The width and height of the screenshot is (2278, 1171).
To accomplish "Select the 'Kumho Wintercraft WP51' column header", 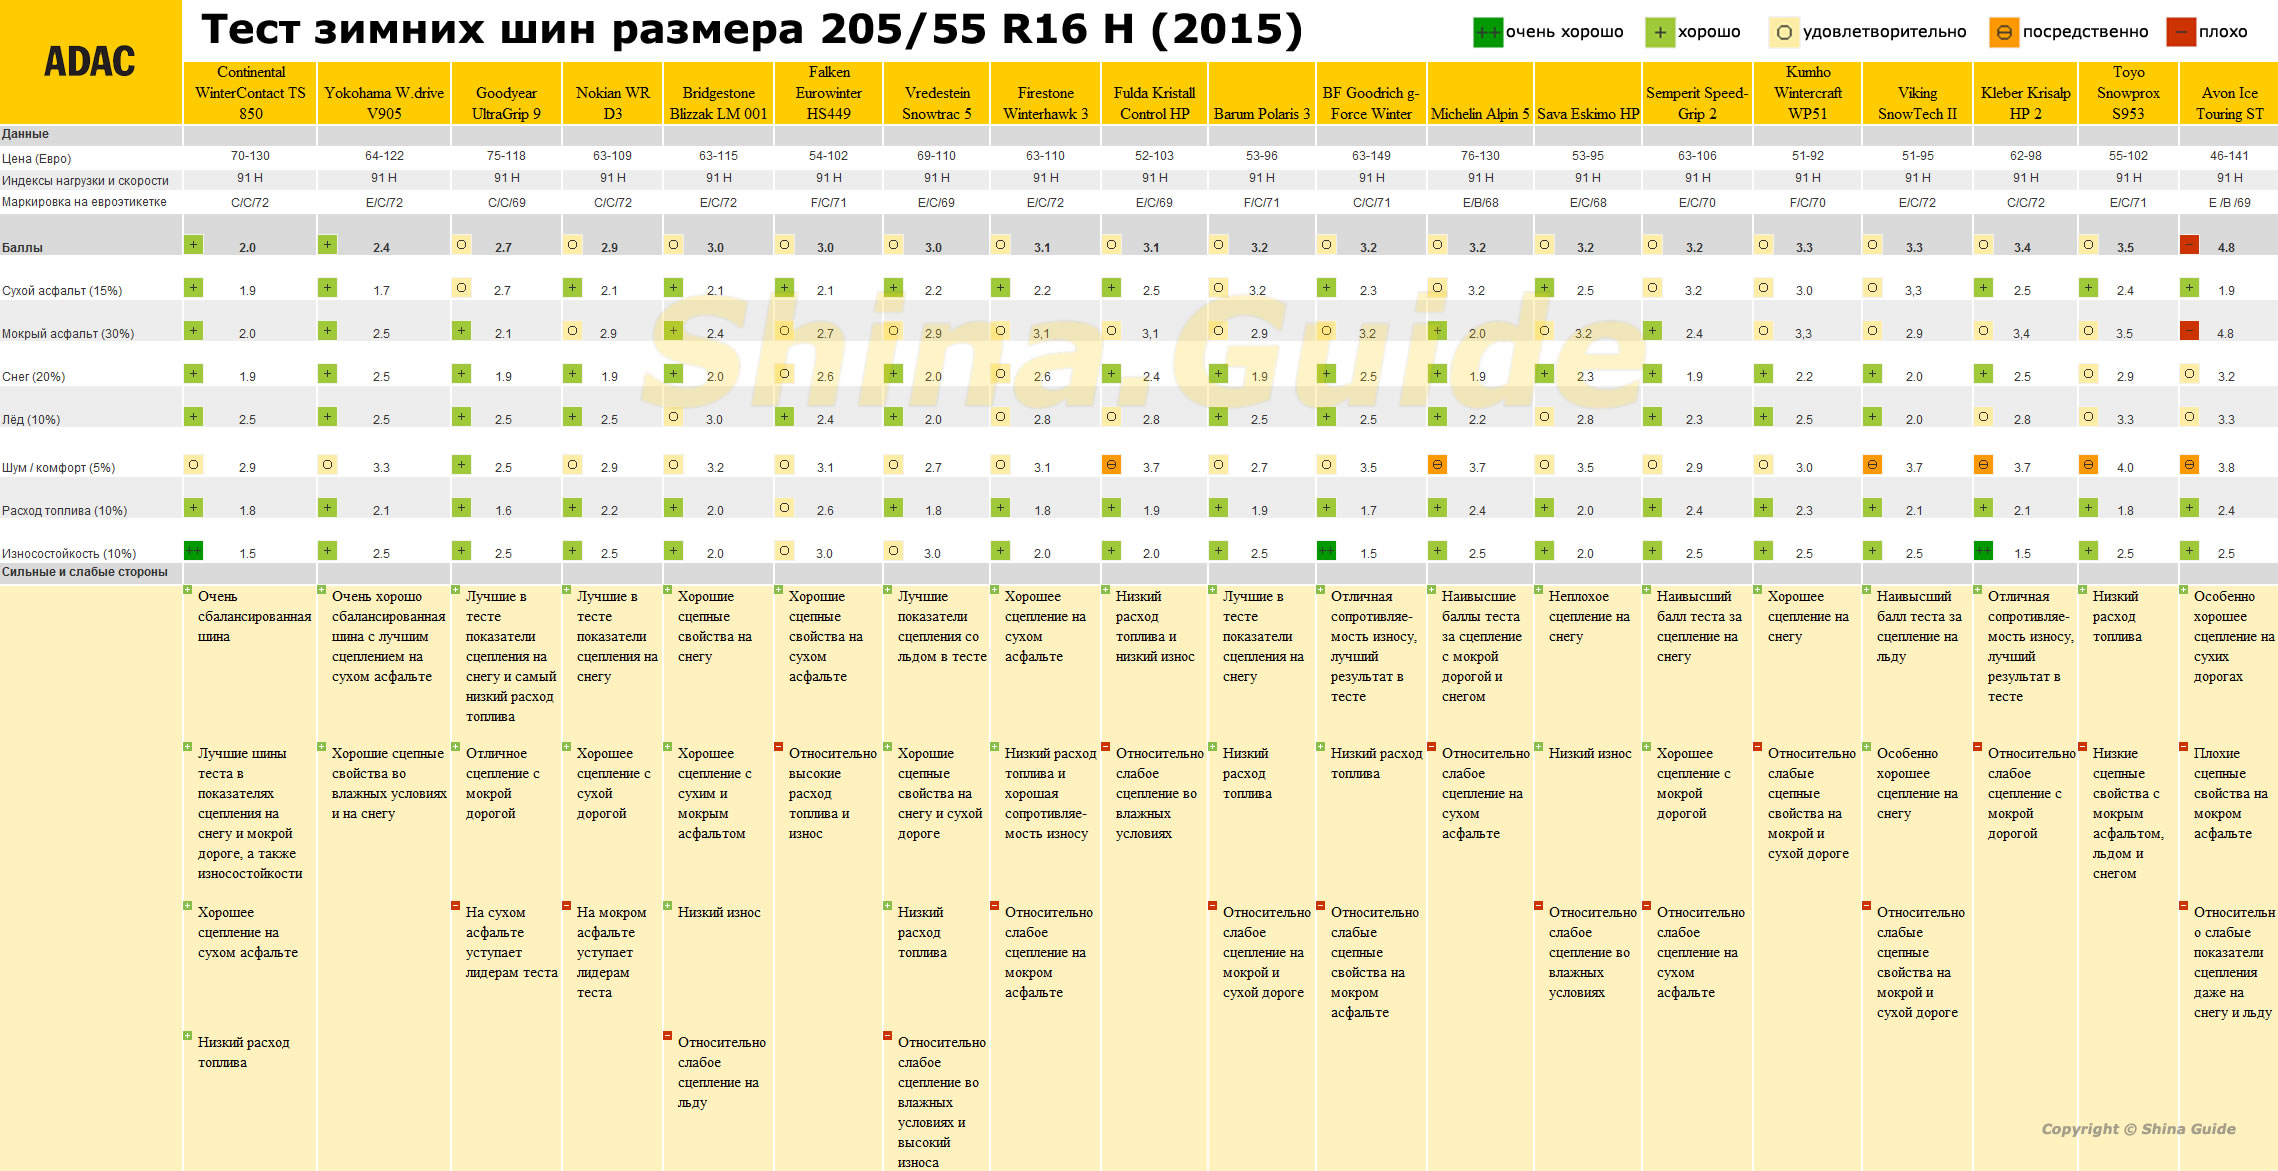I will pyautogui.click(x=1808, y=93).
